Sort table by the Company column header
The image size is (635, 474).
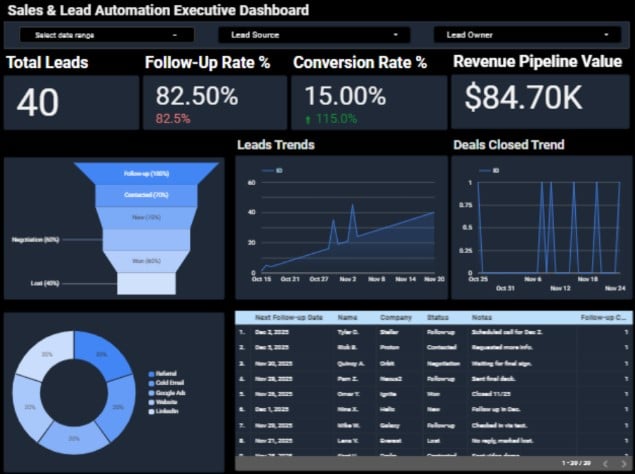pos(396,317)
